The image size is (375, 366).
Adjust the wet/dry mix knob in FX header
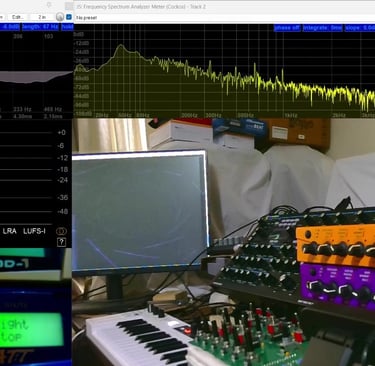[60, 17]
